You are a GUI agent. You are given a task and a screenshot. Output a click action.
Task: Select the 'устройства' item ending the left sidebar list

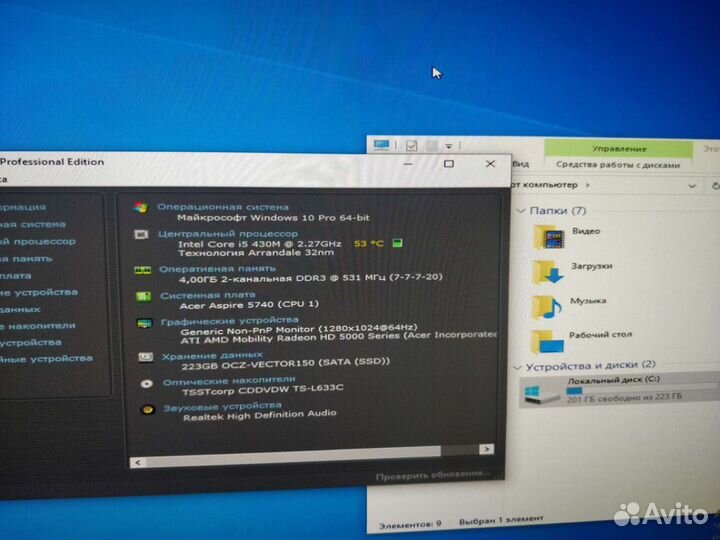tap(46, 359)
